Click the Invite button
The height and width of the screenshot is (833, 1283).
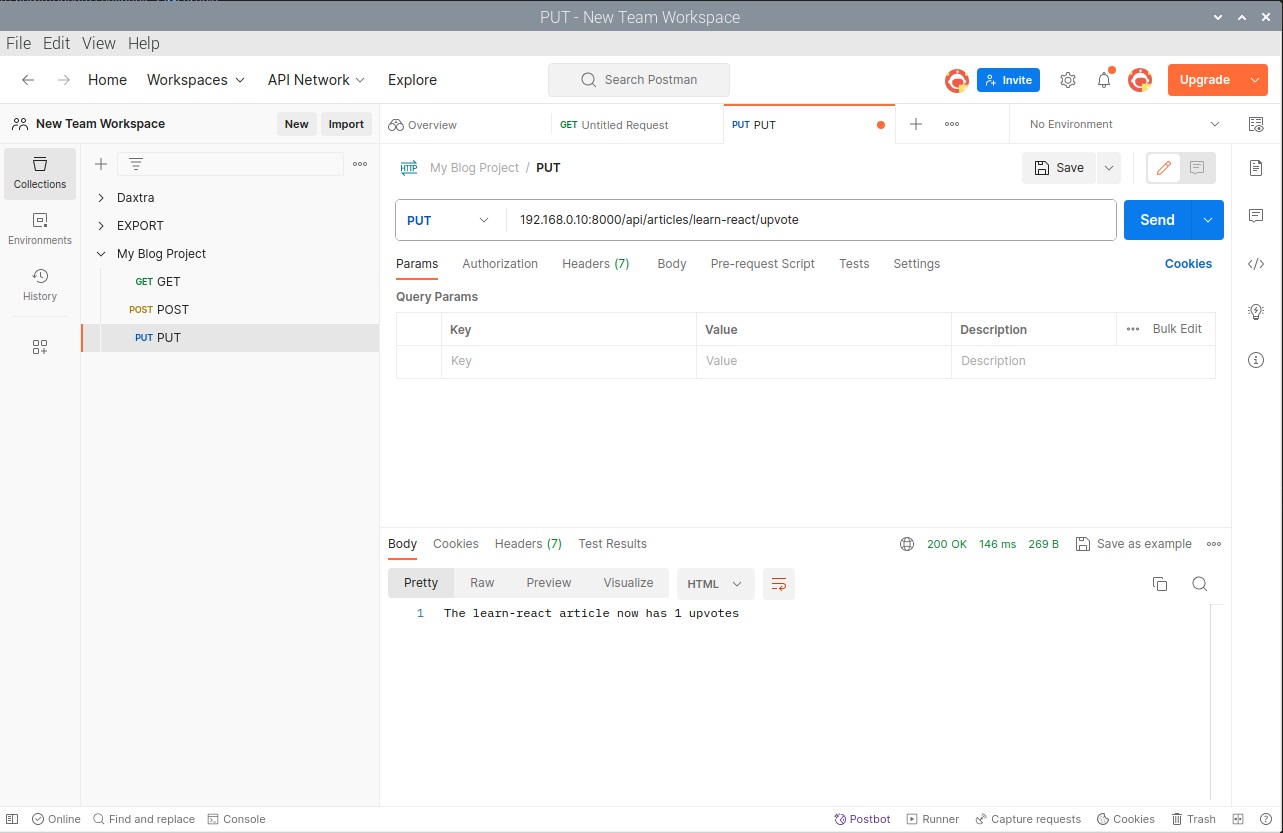tap(1008, 80)
